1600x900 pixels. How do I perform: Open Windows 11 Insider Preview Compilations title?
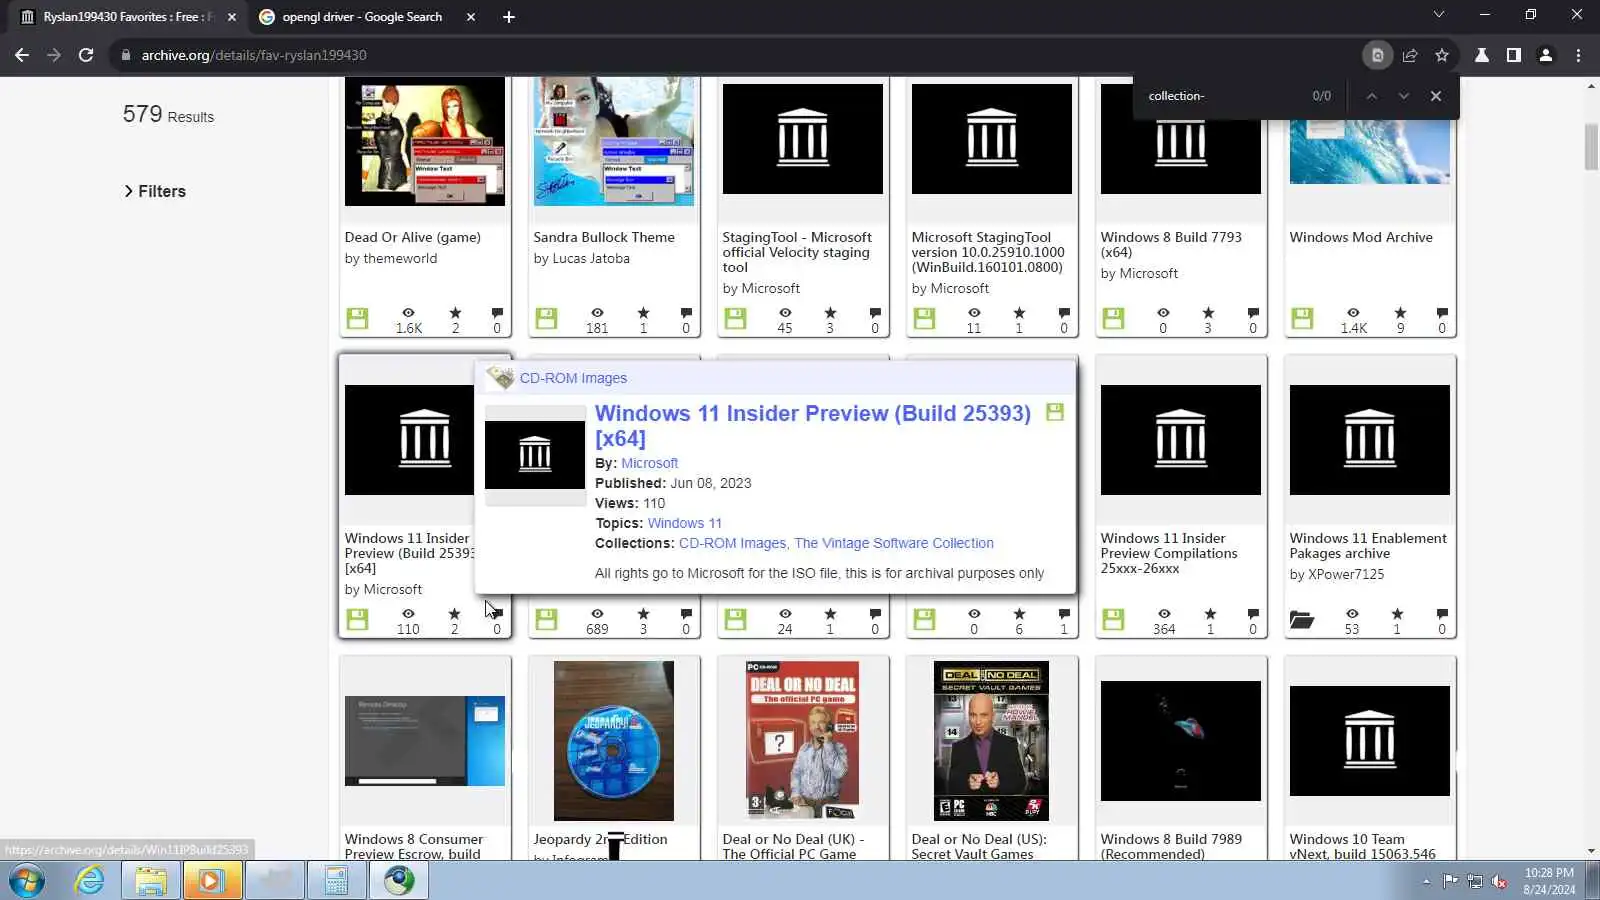pyautogui.click(x=1169, y=553)
